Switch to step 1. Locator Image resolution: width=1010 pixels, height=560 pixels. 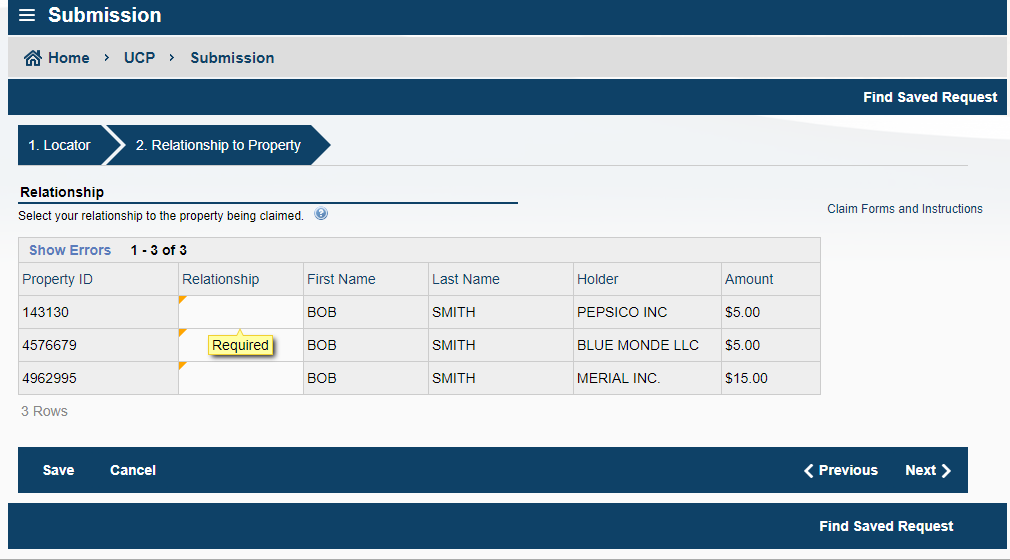(59, 145)
